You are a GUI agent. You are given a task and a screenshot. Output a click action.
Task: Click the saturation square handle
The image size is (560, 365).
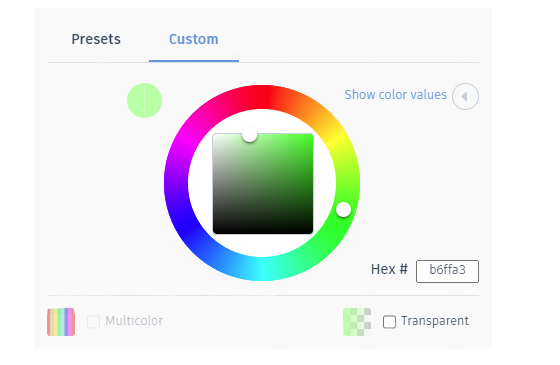tap(250, 135)
